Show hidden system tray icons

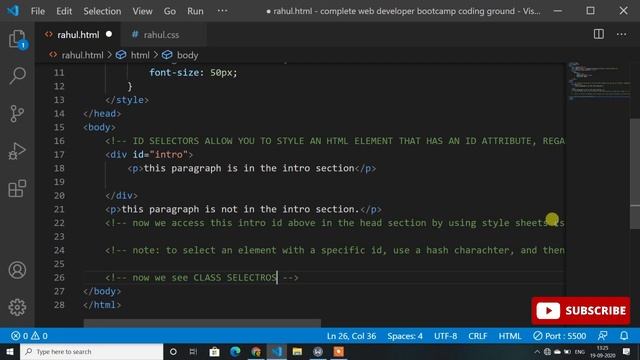537,352
